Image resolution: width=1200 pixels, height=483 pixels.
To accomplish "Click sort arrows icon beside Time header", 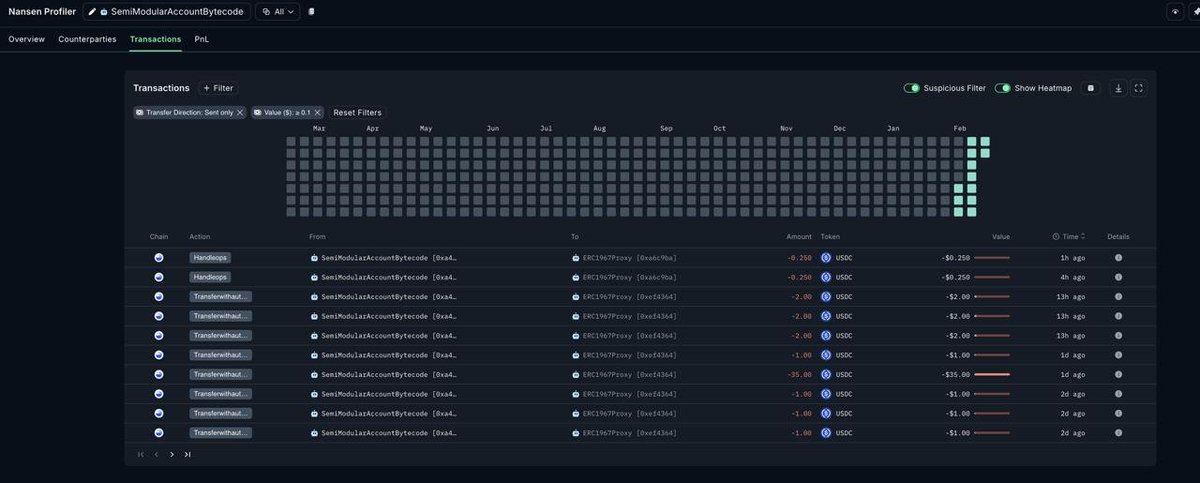I will coord(1083,237).
